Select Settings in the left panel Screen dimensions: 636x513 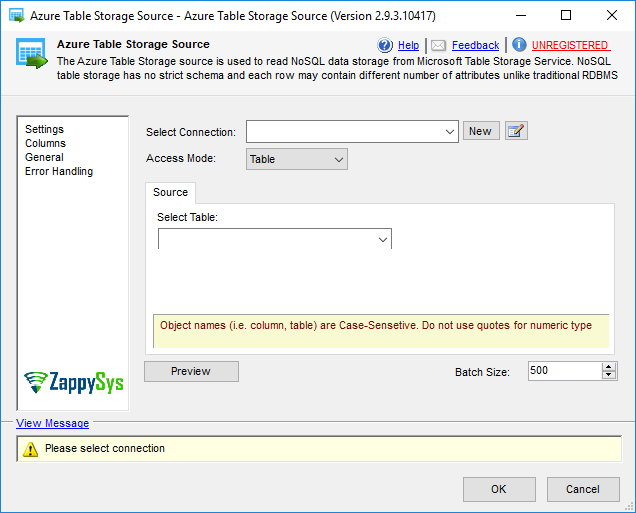(x=45, y=129)
